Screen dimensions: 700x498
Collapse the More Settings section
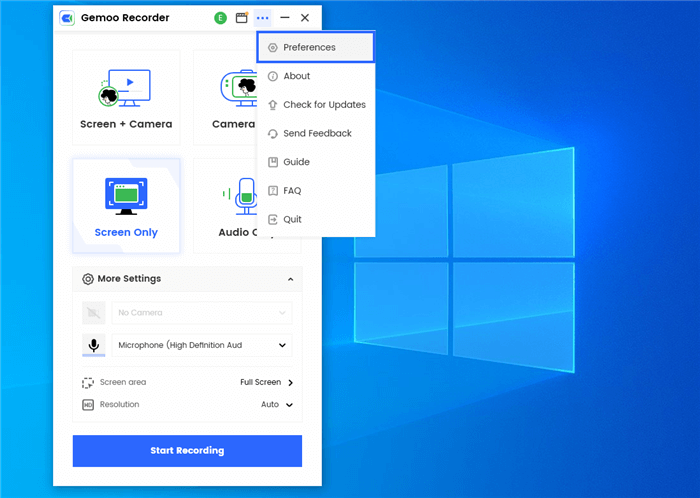pos(291,279)
